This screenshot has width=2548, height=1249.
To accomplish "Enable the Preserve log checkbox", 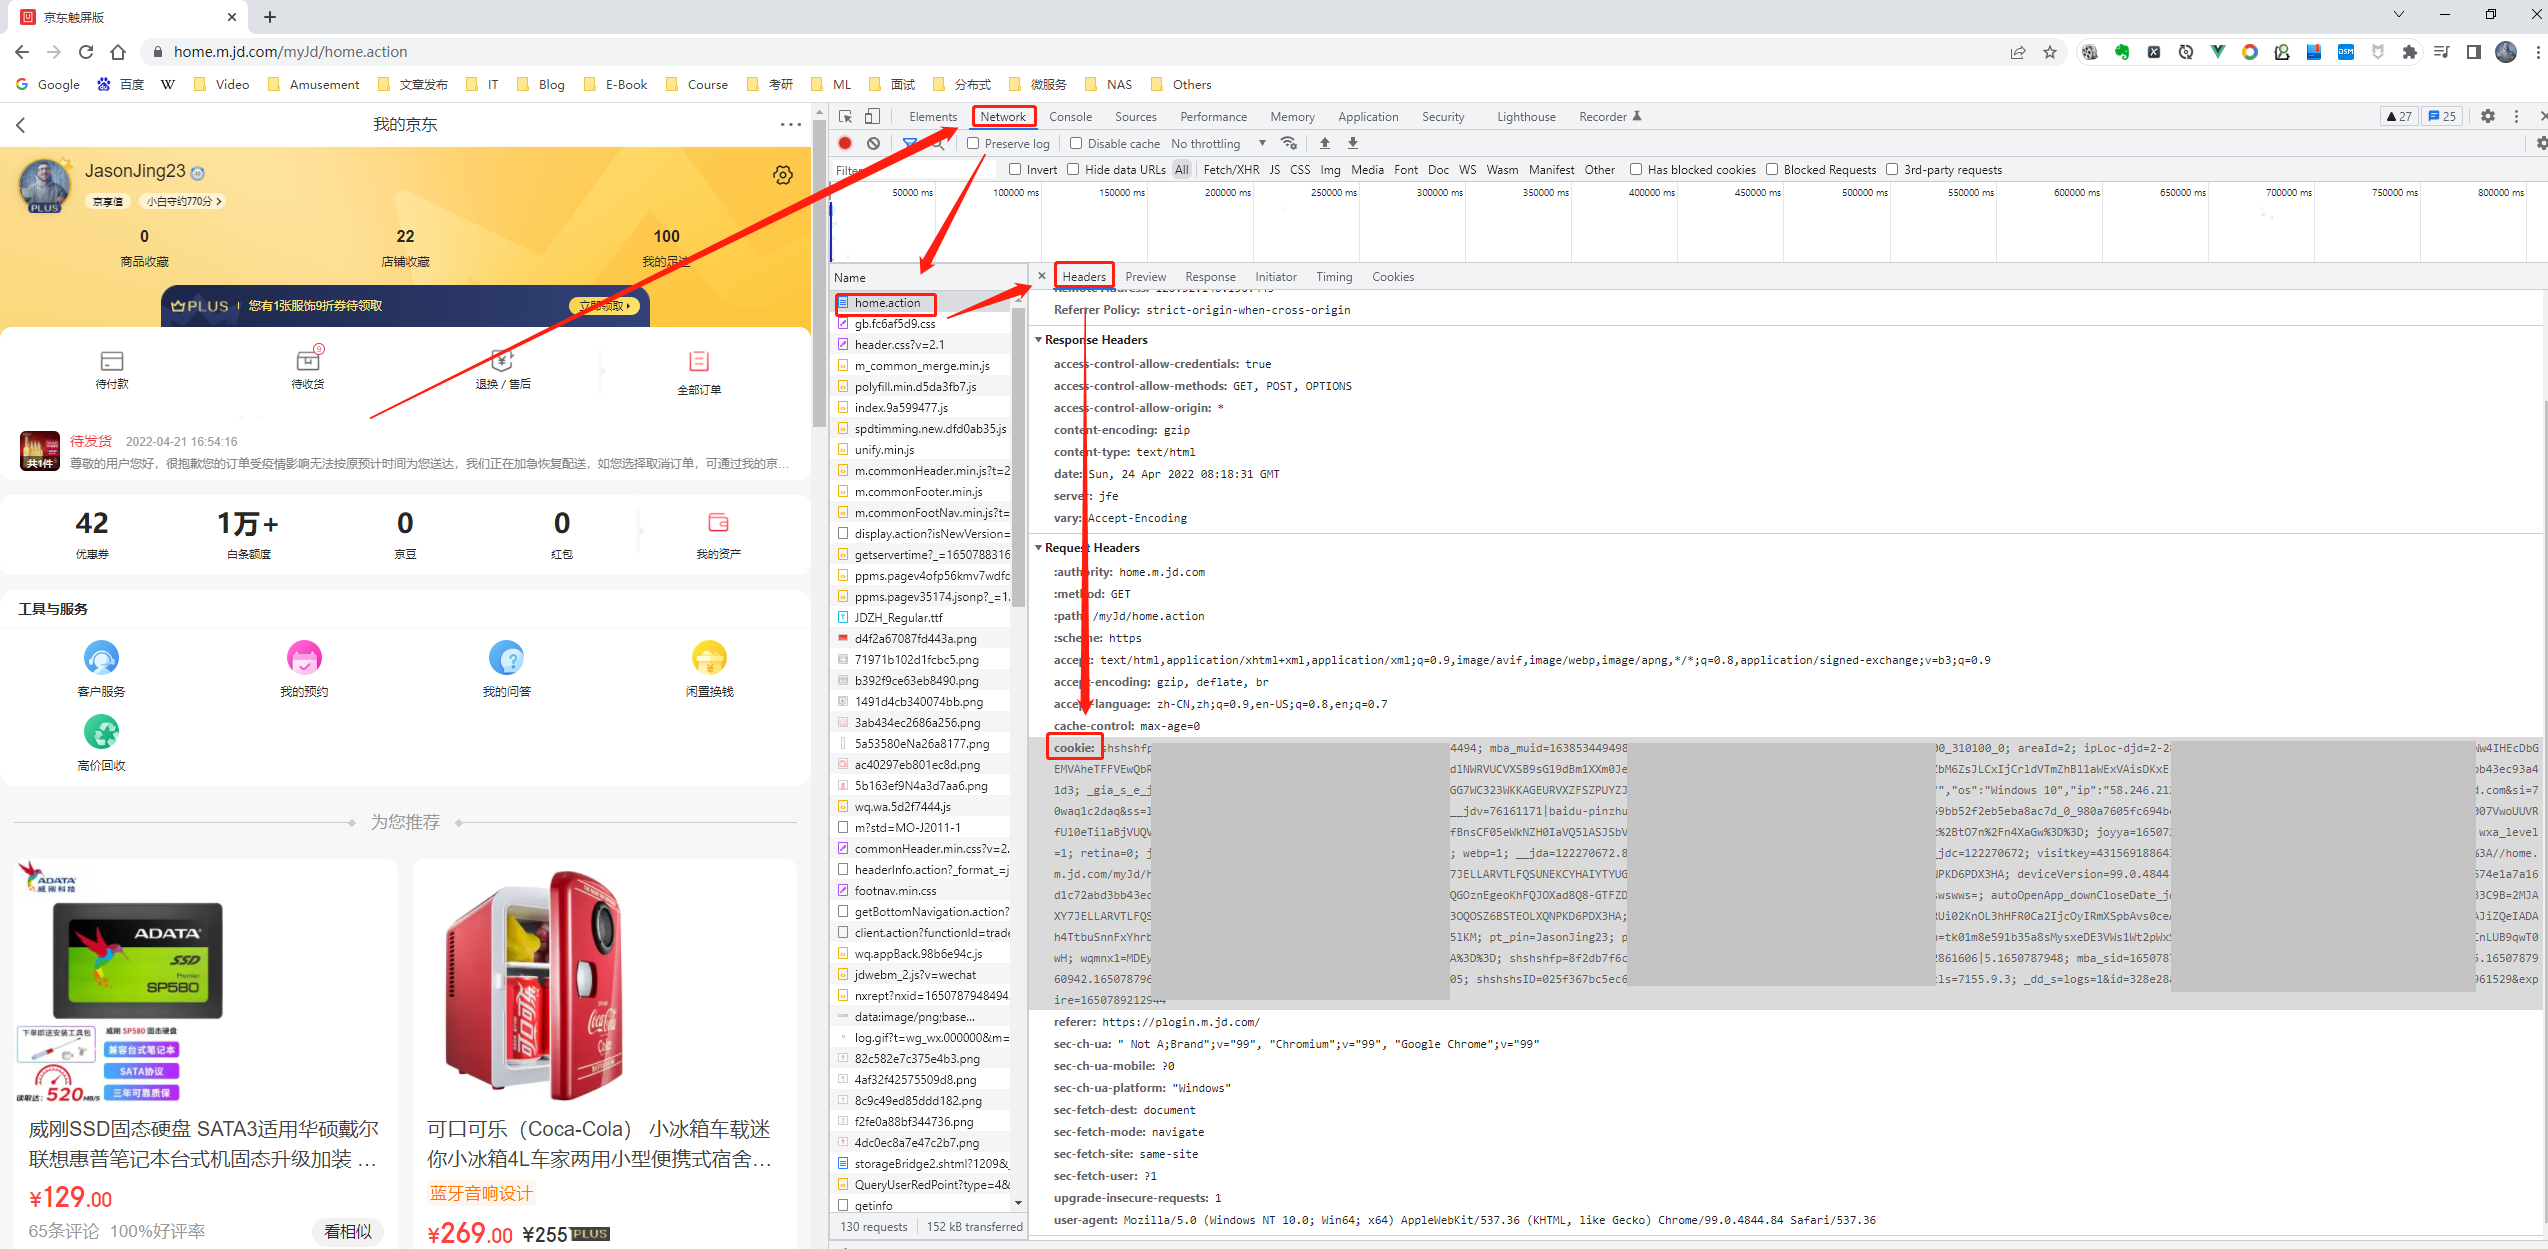I will pos(973,143).
